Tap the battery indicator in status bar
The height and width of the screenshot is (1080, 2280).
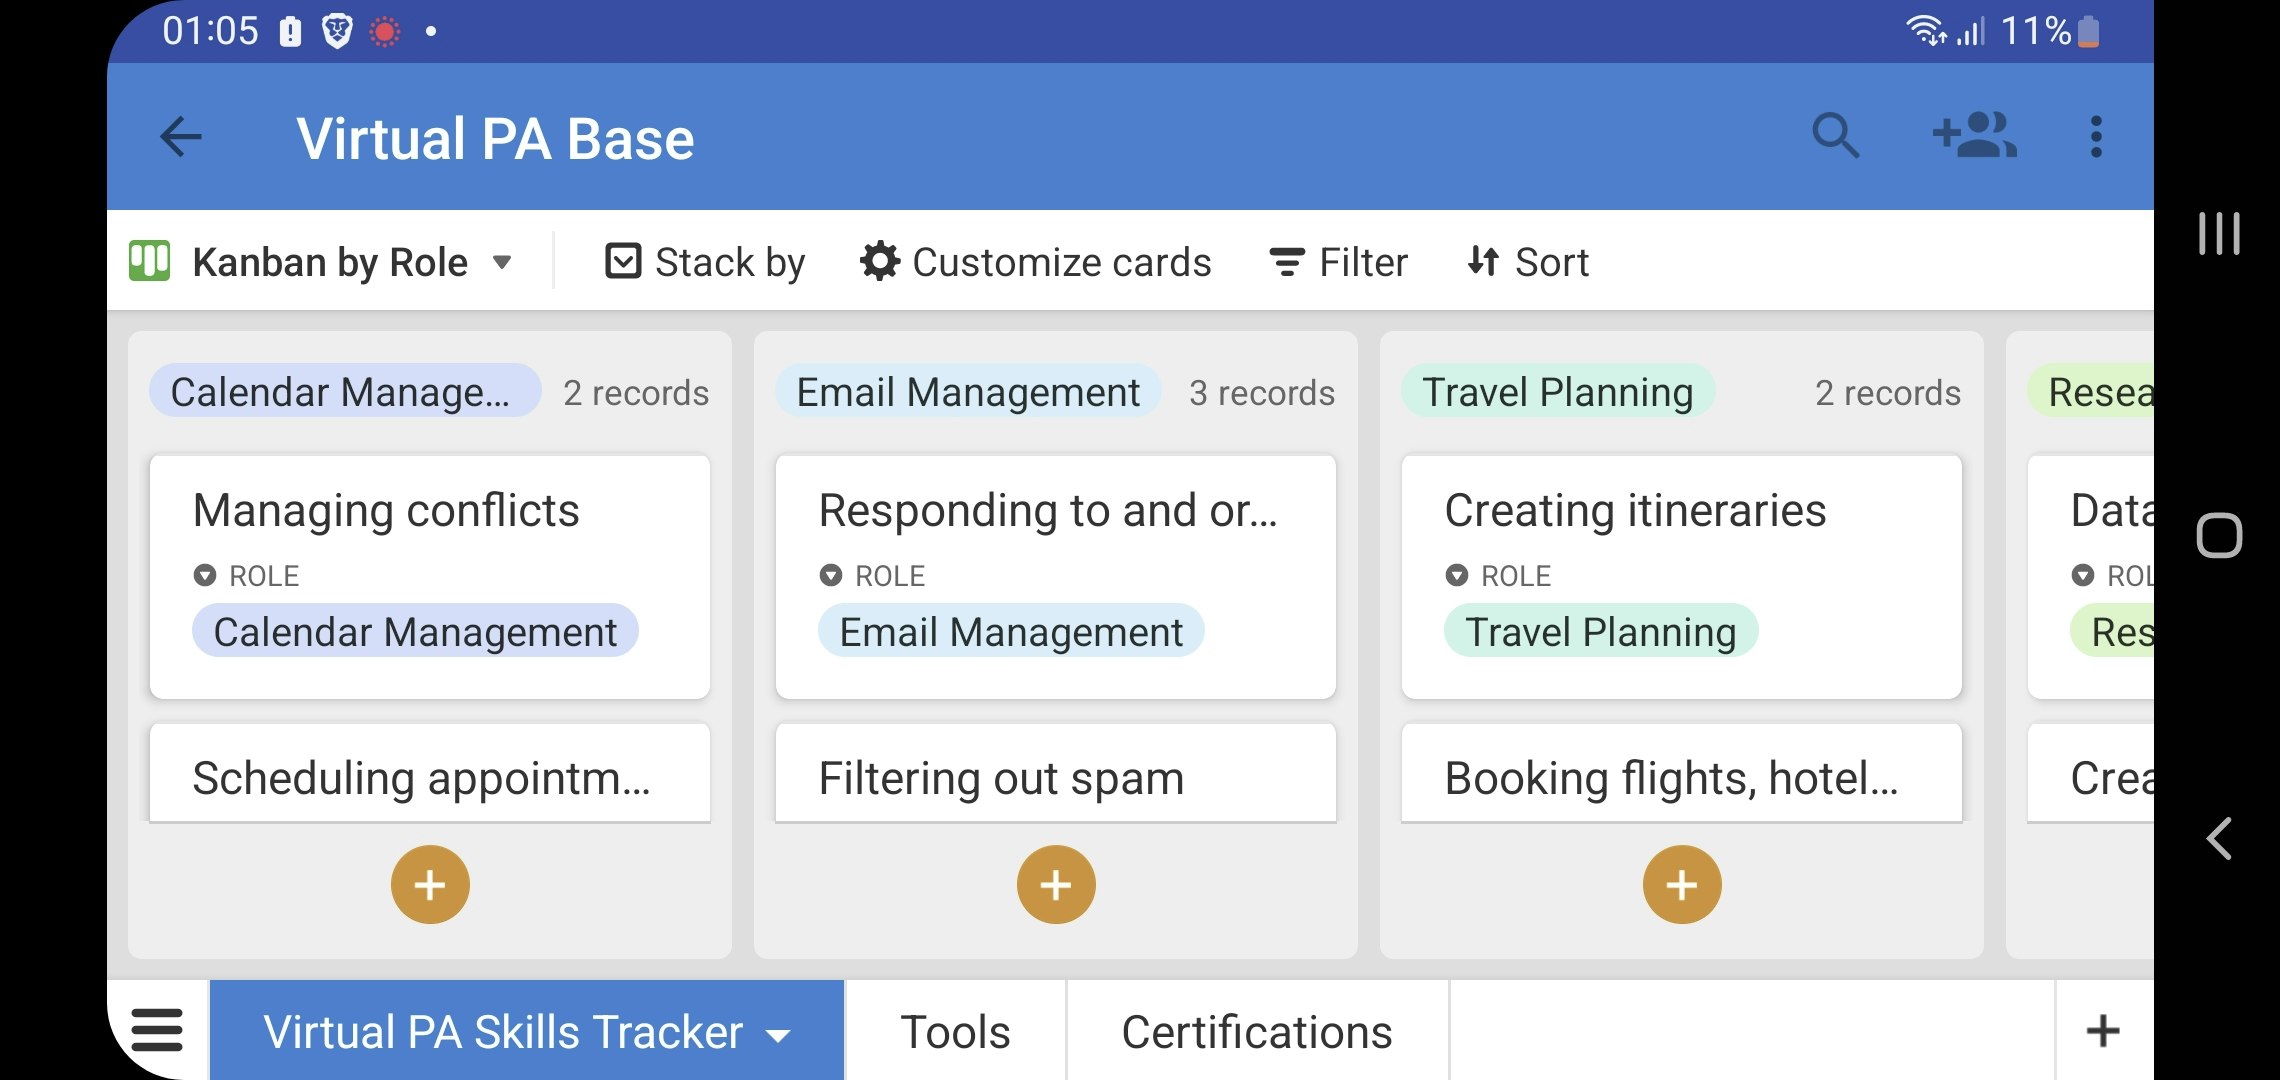coord(2088,31)
